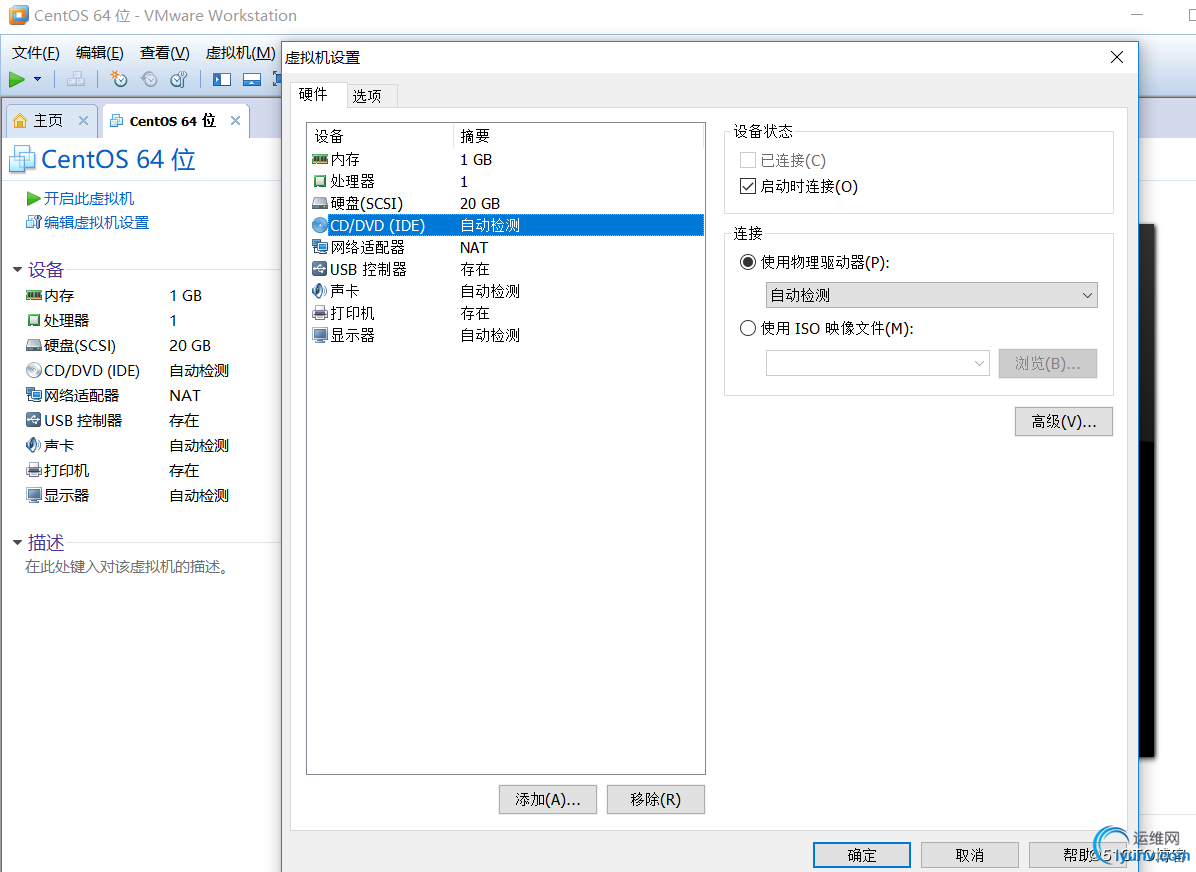Click the 摘要 column header in settings list
The width and height of the screenshot is (1196, 872).
click(x=579, y=136)
